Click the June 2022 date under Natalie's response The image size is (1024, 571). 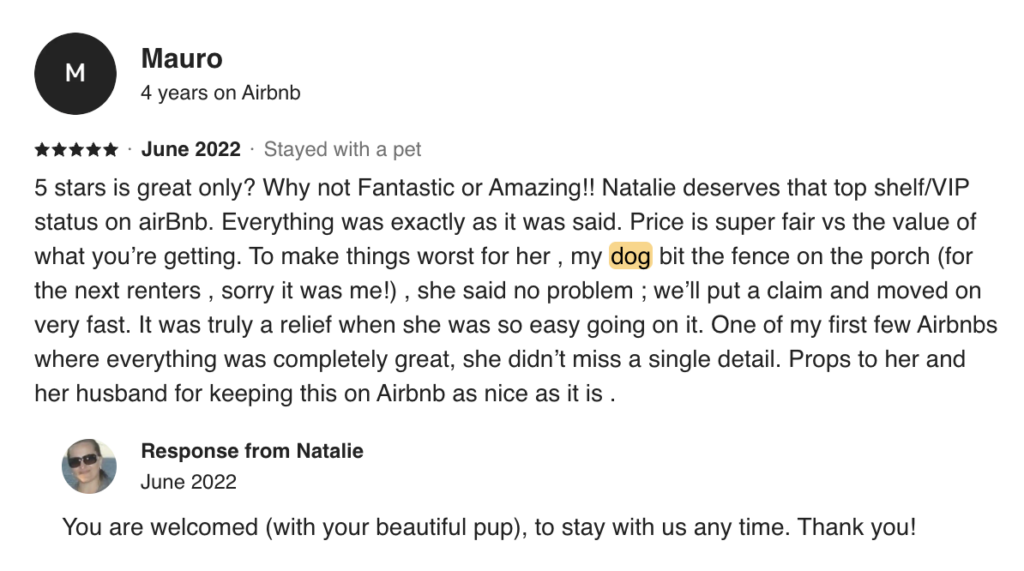(189, 482)
